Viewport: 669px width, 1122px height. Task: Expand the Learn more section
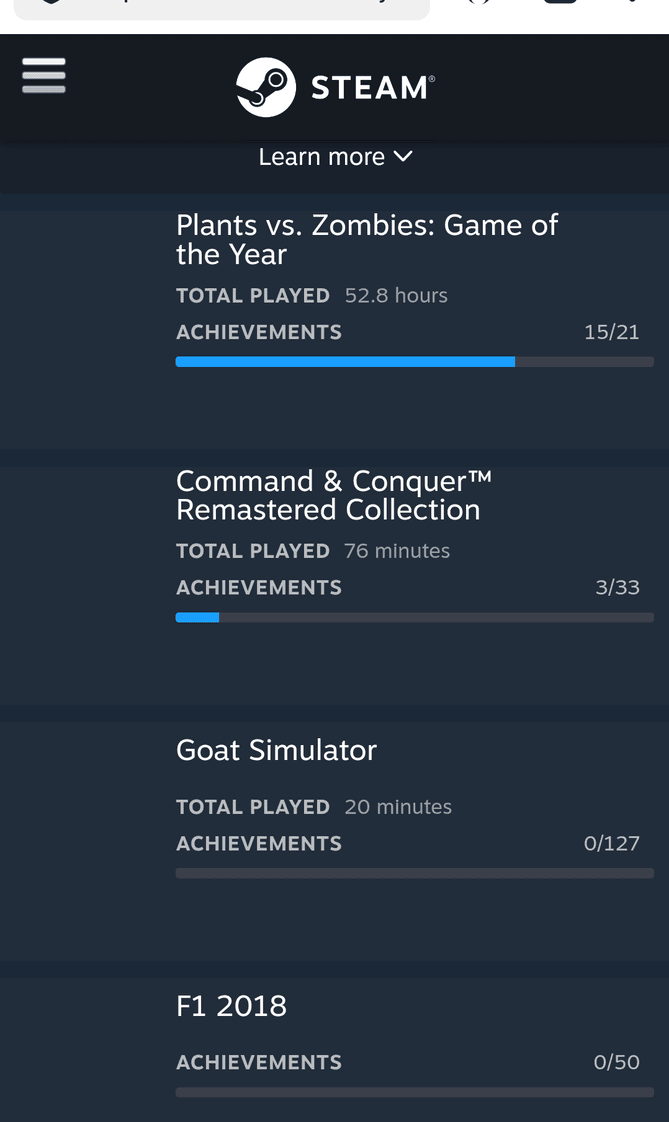pos(335,157)
